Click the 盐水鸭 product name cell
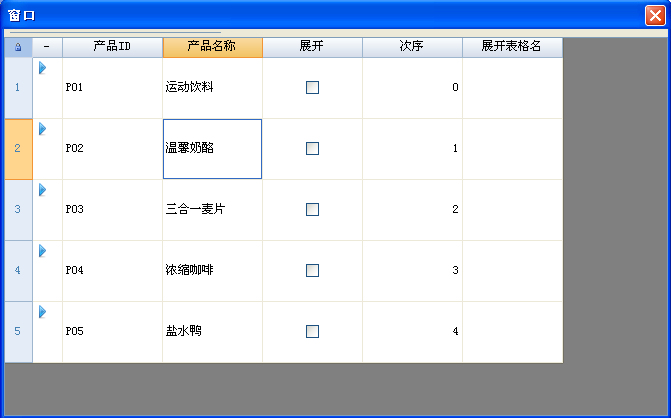 (213, 332)
